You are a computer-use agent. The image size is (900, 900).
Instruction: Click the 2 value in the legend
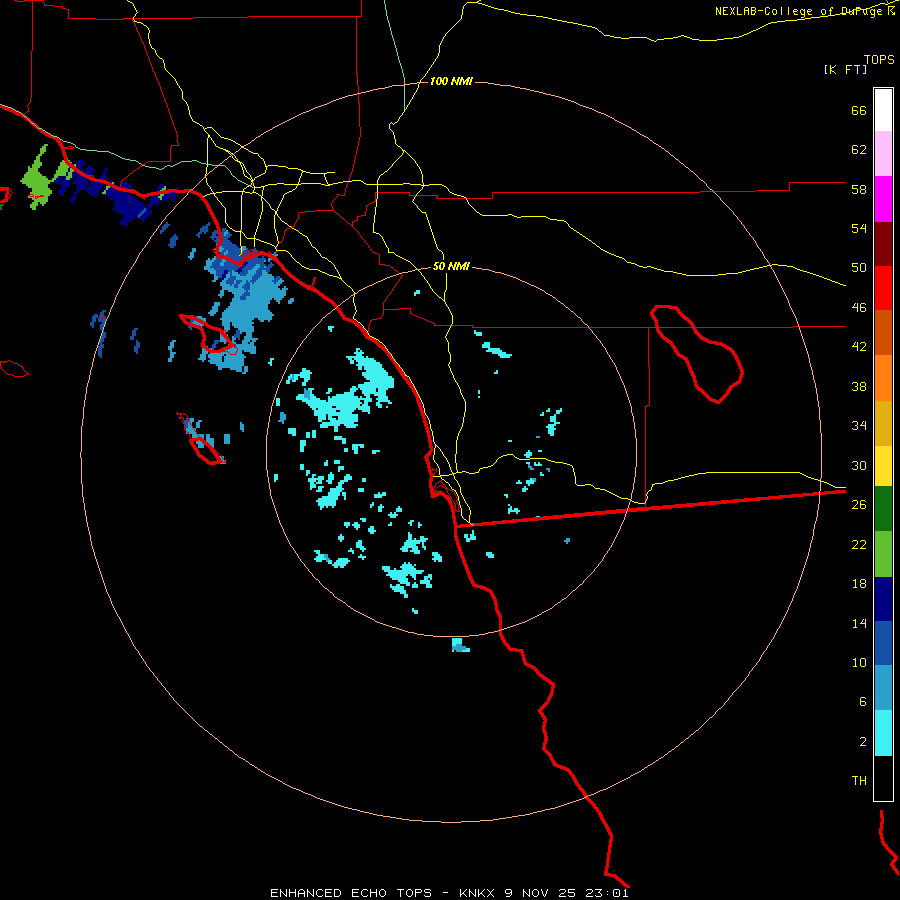tap(863, 741)
